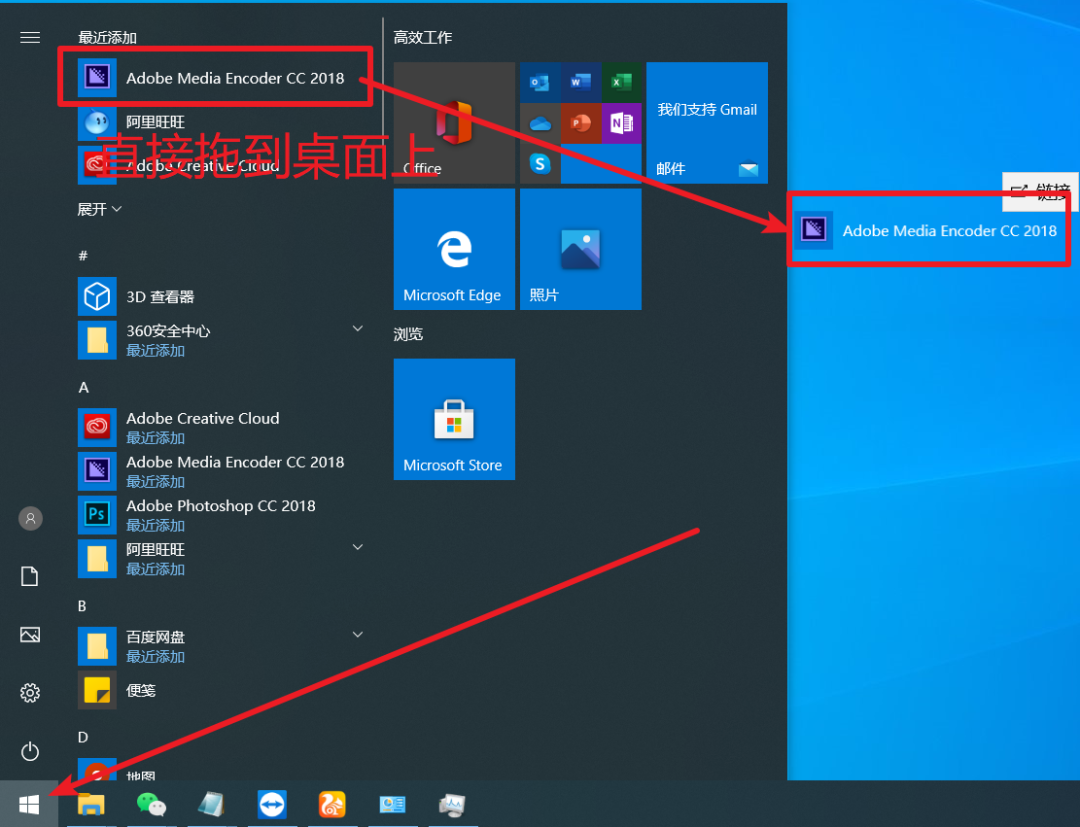Open Adobe Media Encoder CC 2018 under section A

tap(220, 471)
